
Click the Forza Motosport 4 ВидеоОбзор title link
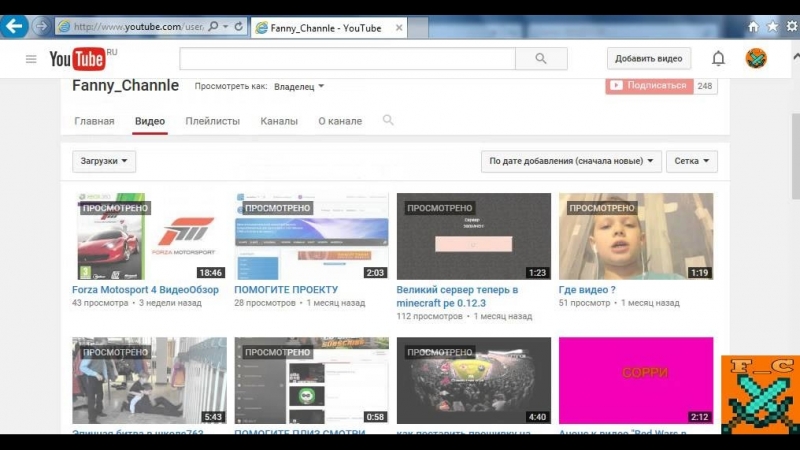tap(145, 290)
